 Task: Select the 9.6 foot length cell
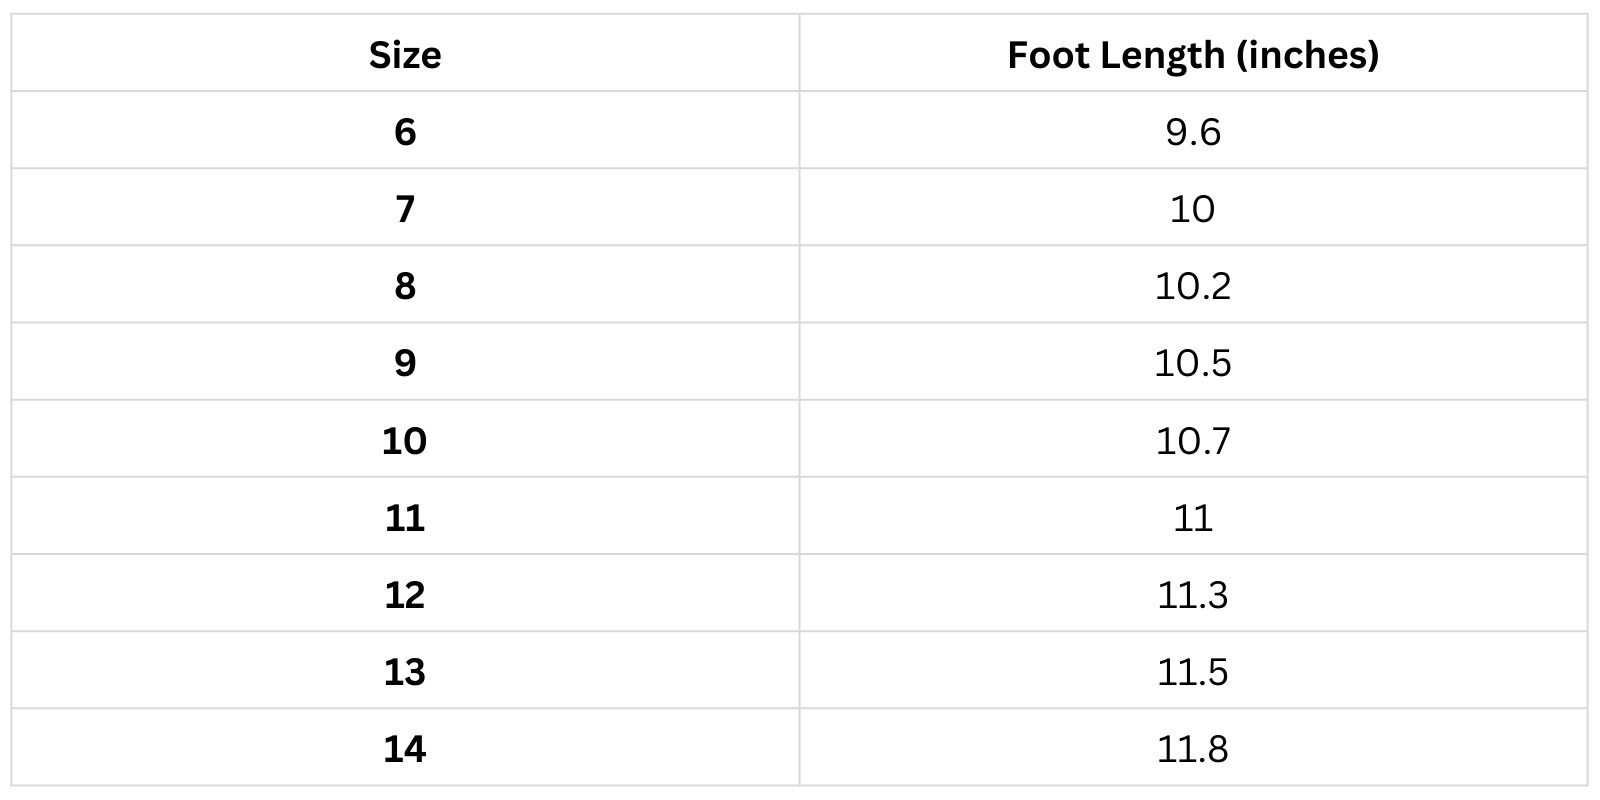1193,132
